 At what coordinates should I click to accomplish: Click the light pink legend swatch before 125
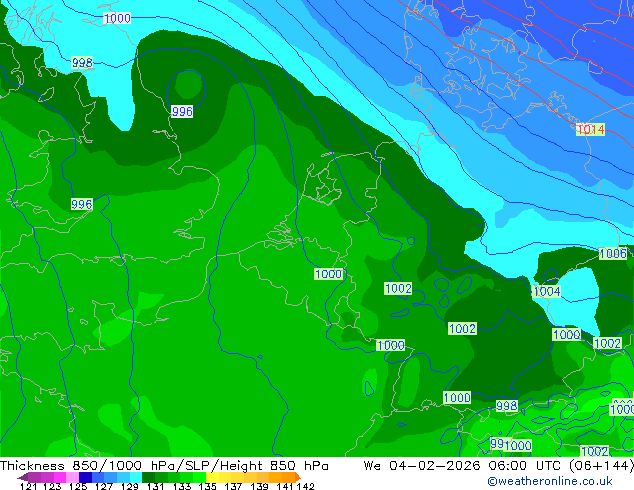click(73, 477)
